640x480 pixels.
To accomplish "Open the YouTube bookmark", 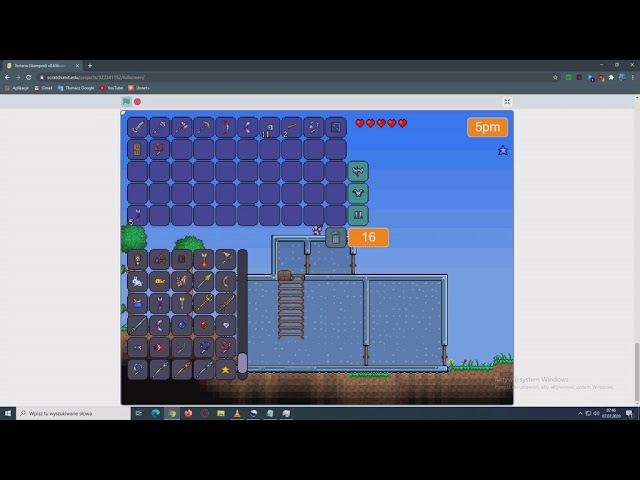I will (111, 88).
